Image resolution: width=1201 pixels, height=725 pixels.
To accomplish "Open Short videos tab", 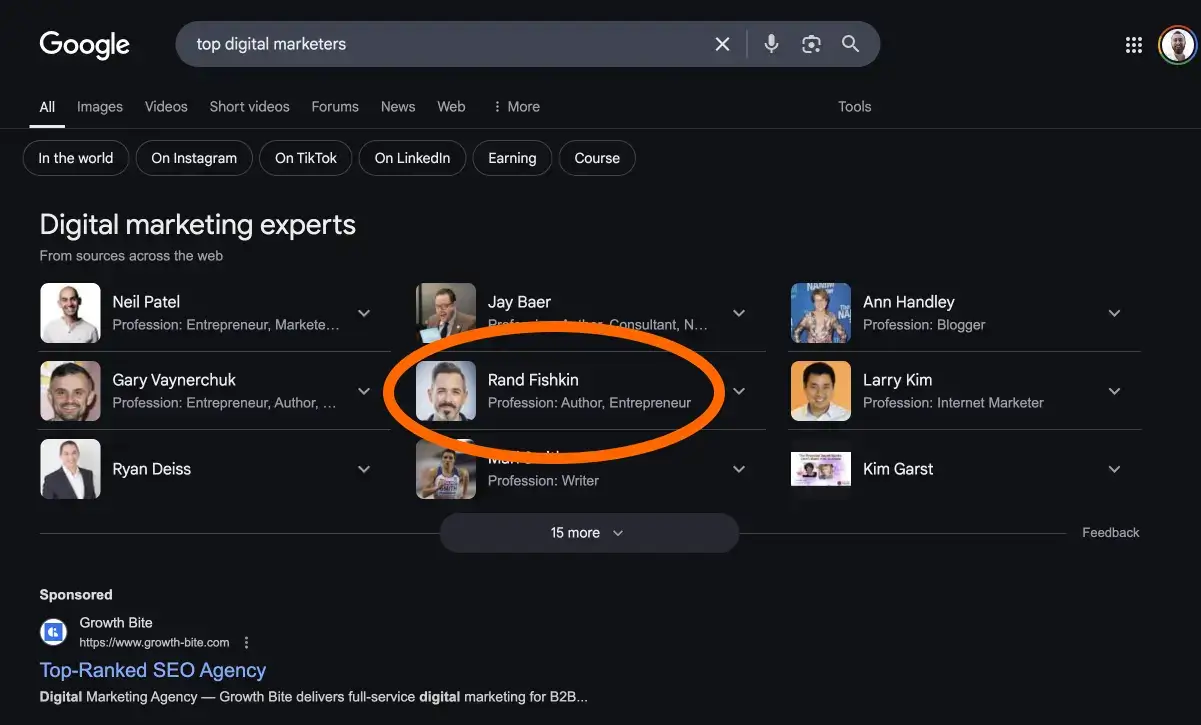I will click(249, 107).
